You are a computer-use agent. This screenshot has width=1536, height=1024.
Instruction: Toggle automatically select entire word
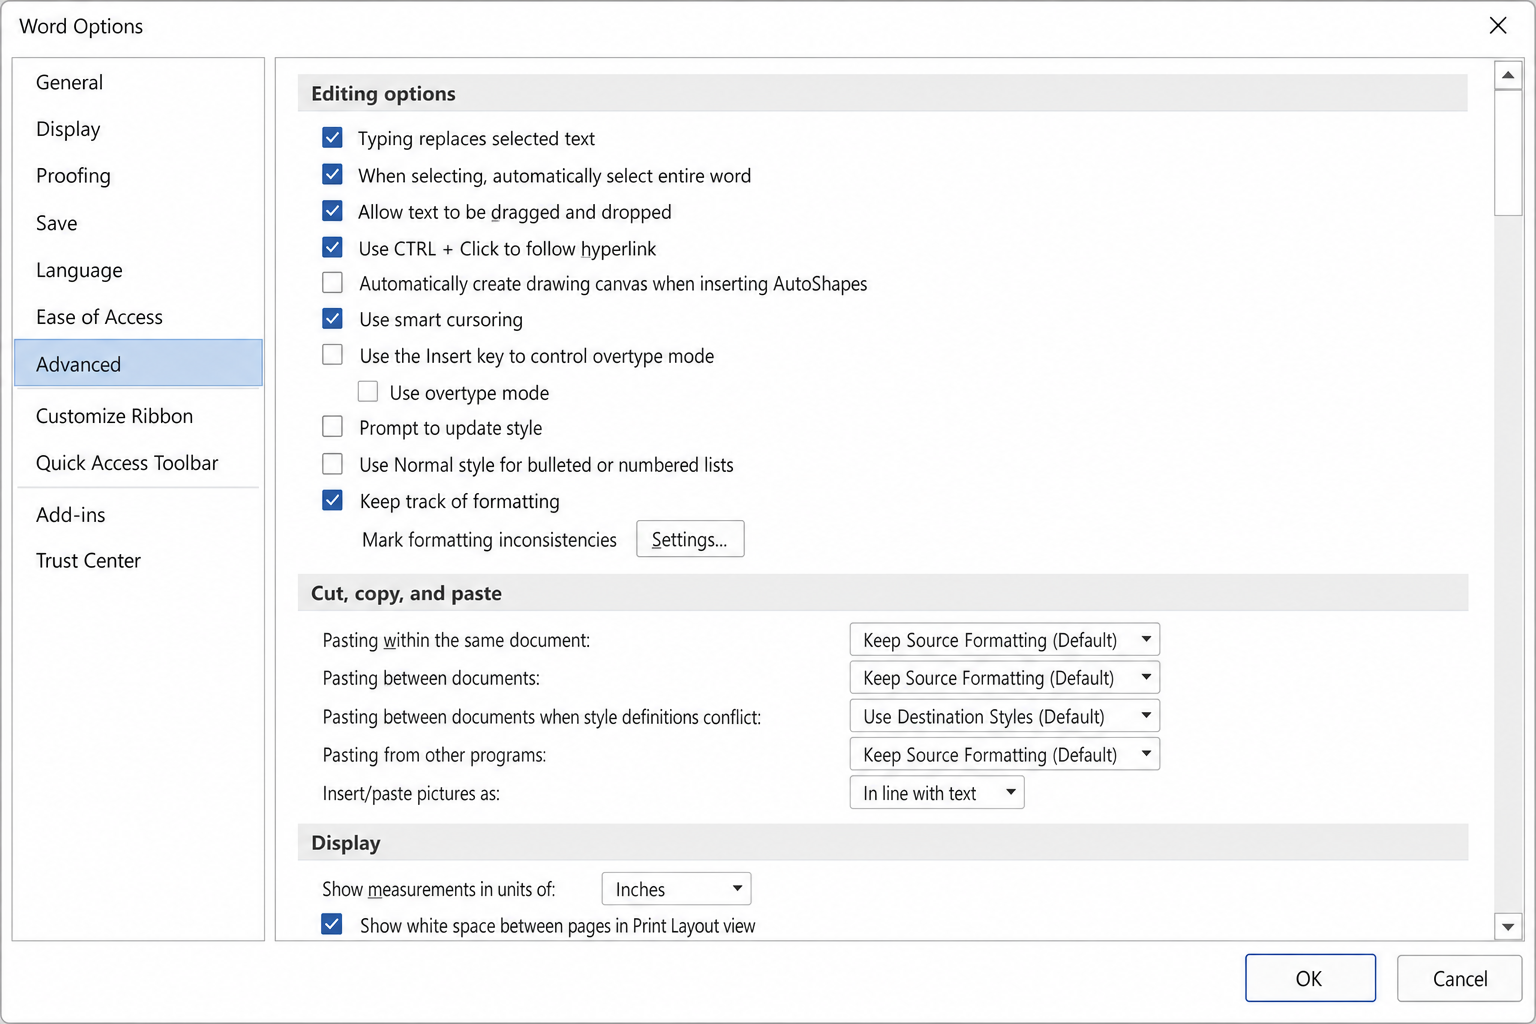pos(333,175)
